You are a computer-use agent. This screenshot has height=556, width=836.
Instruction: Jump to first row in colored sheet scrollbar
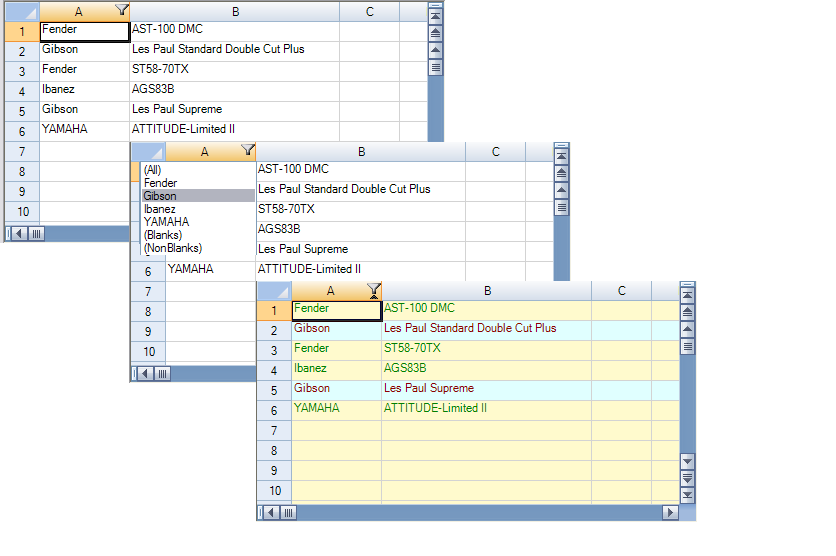[688, 295]
